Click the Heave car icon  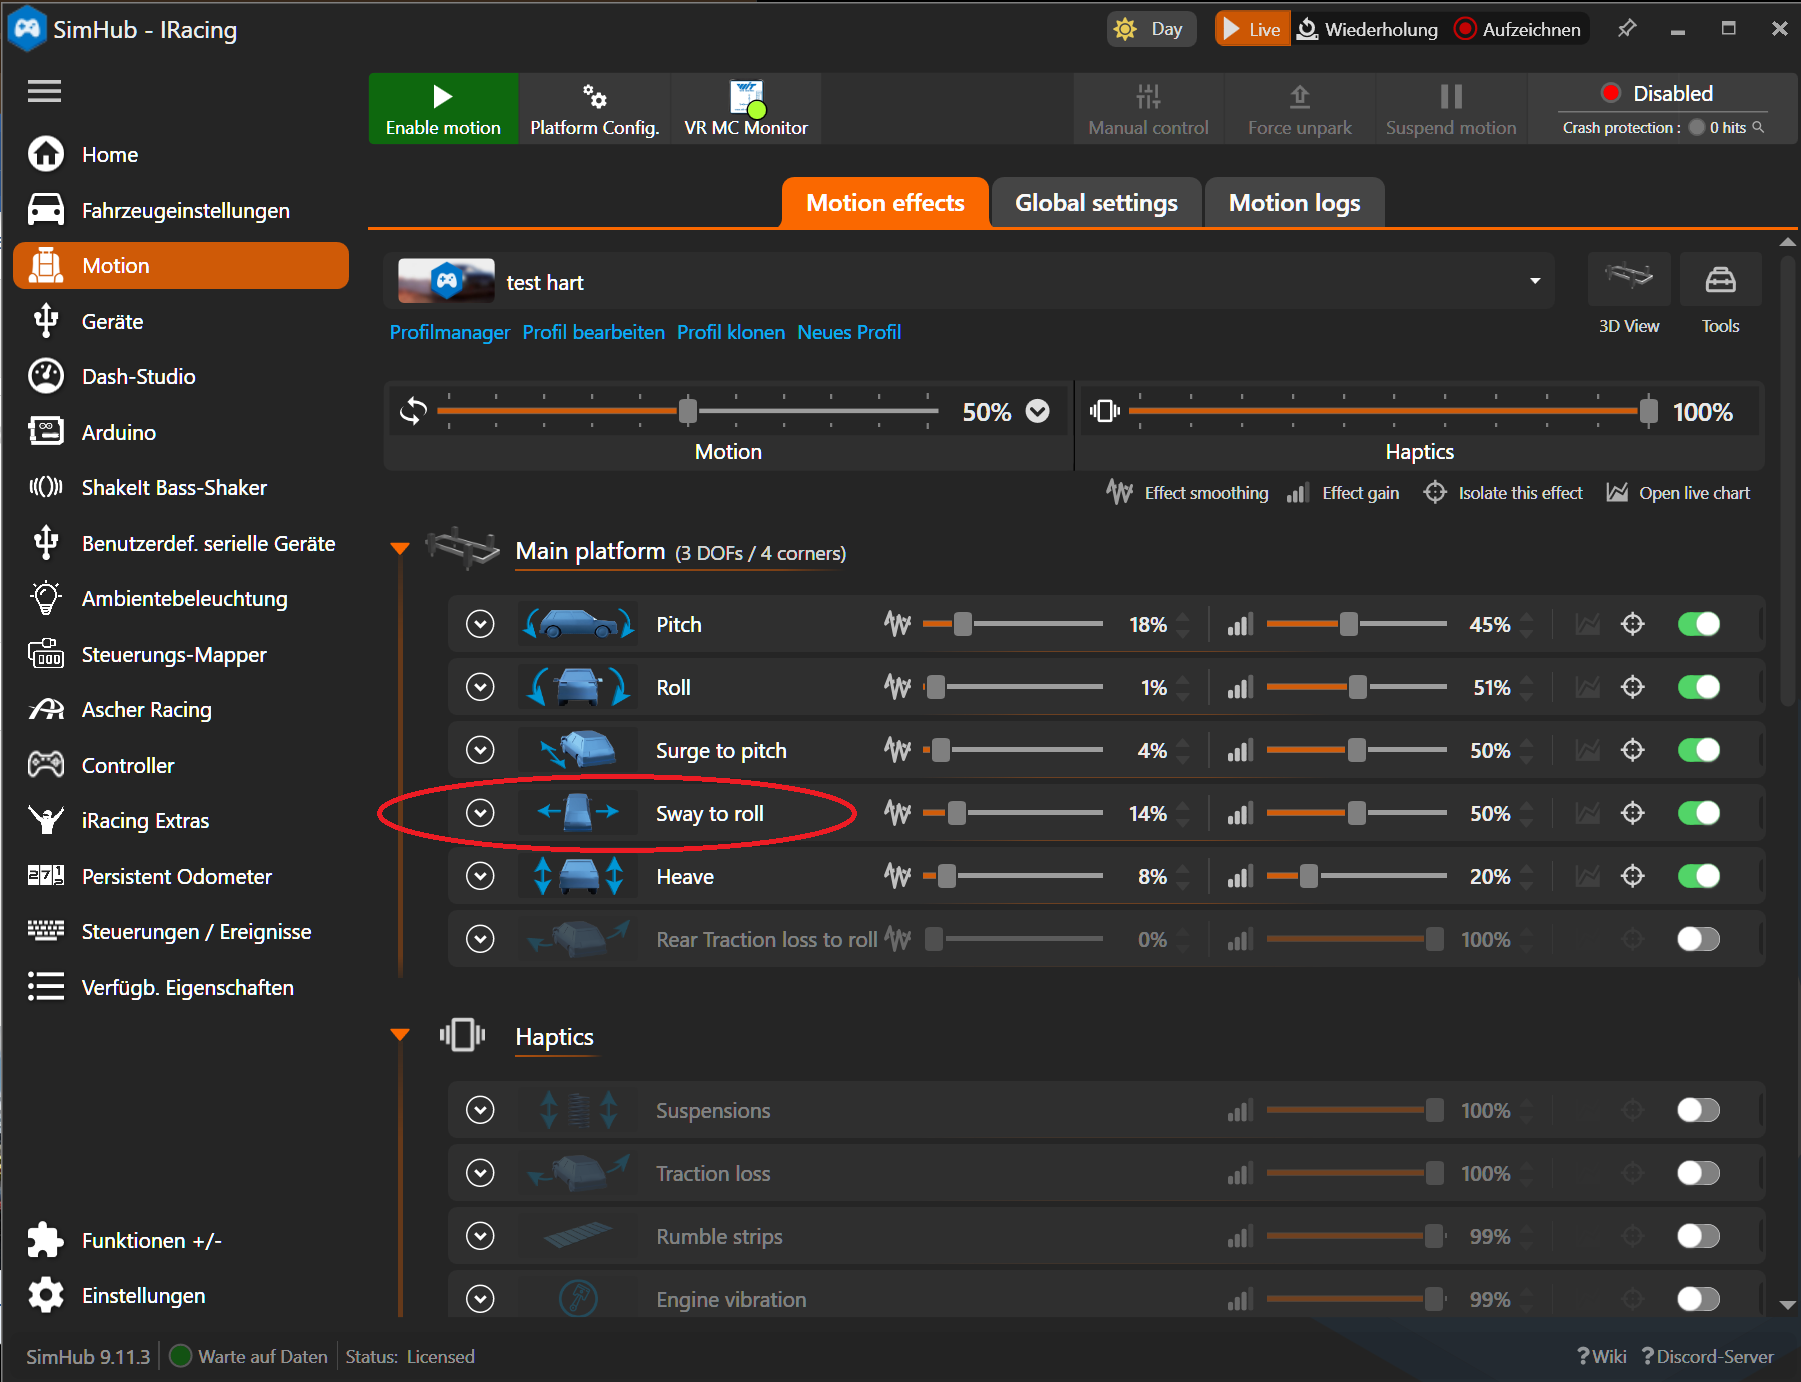click(579, 876)
